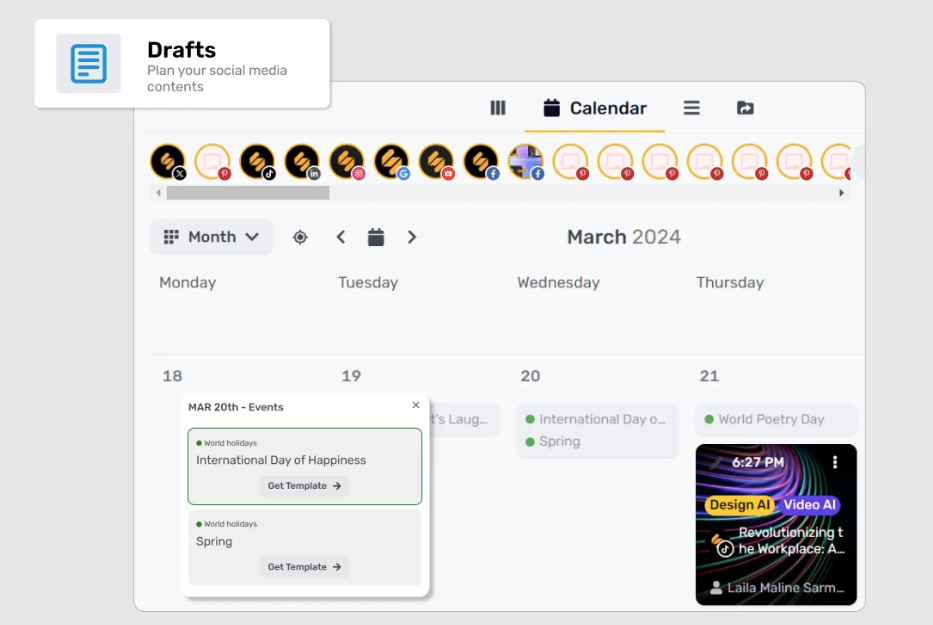933x625 pixels.
Task: Jump to today with the target icon
Action: (300, 237)
